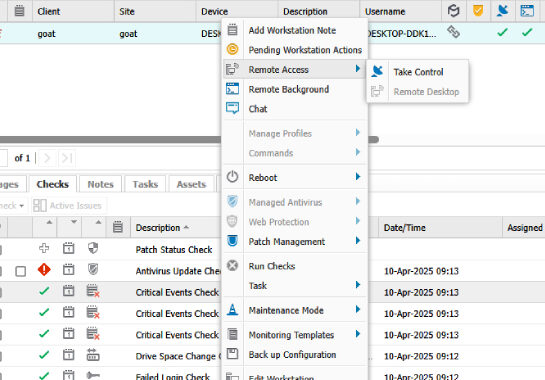The image size is (545, 380).
Task: Click the Pending Workstation Actions text
Action: [x=305, y=50]
